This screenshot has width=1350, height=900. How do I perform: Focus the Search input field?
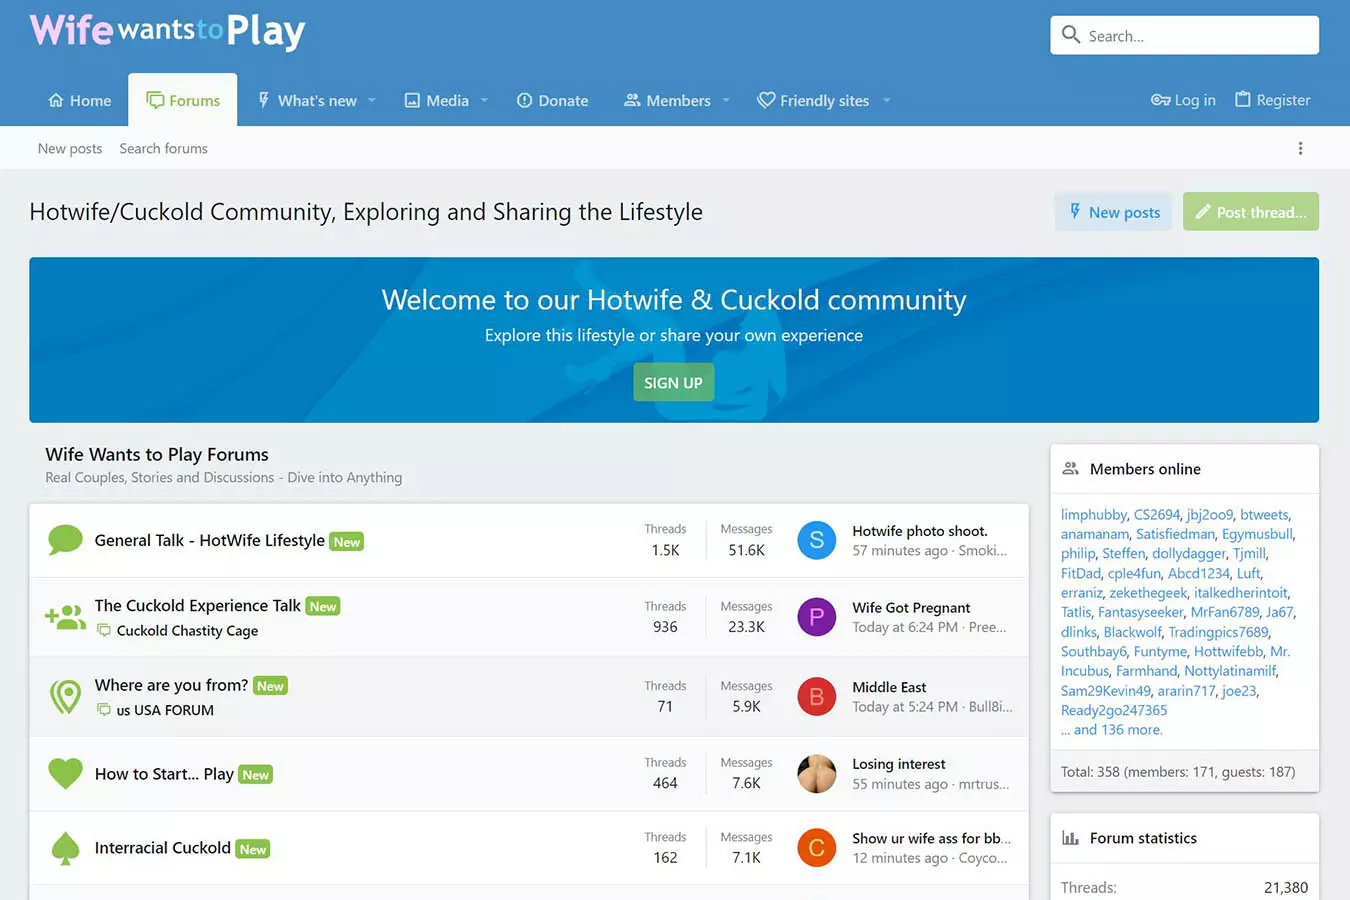(x=1184, y=35)
